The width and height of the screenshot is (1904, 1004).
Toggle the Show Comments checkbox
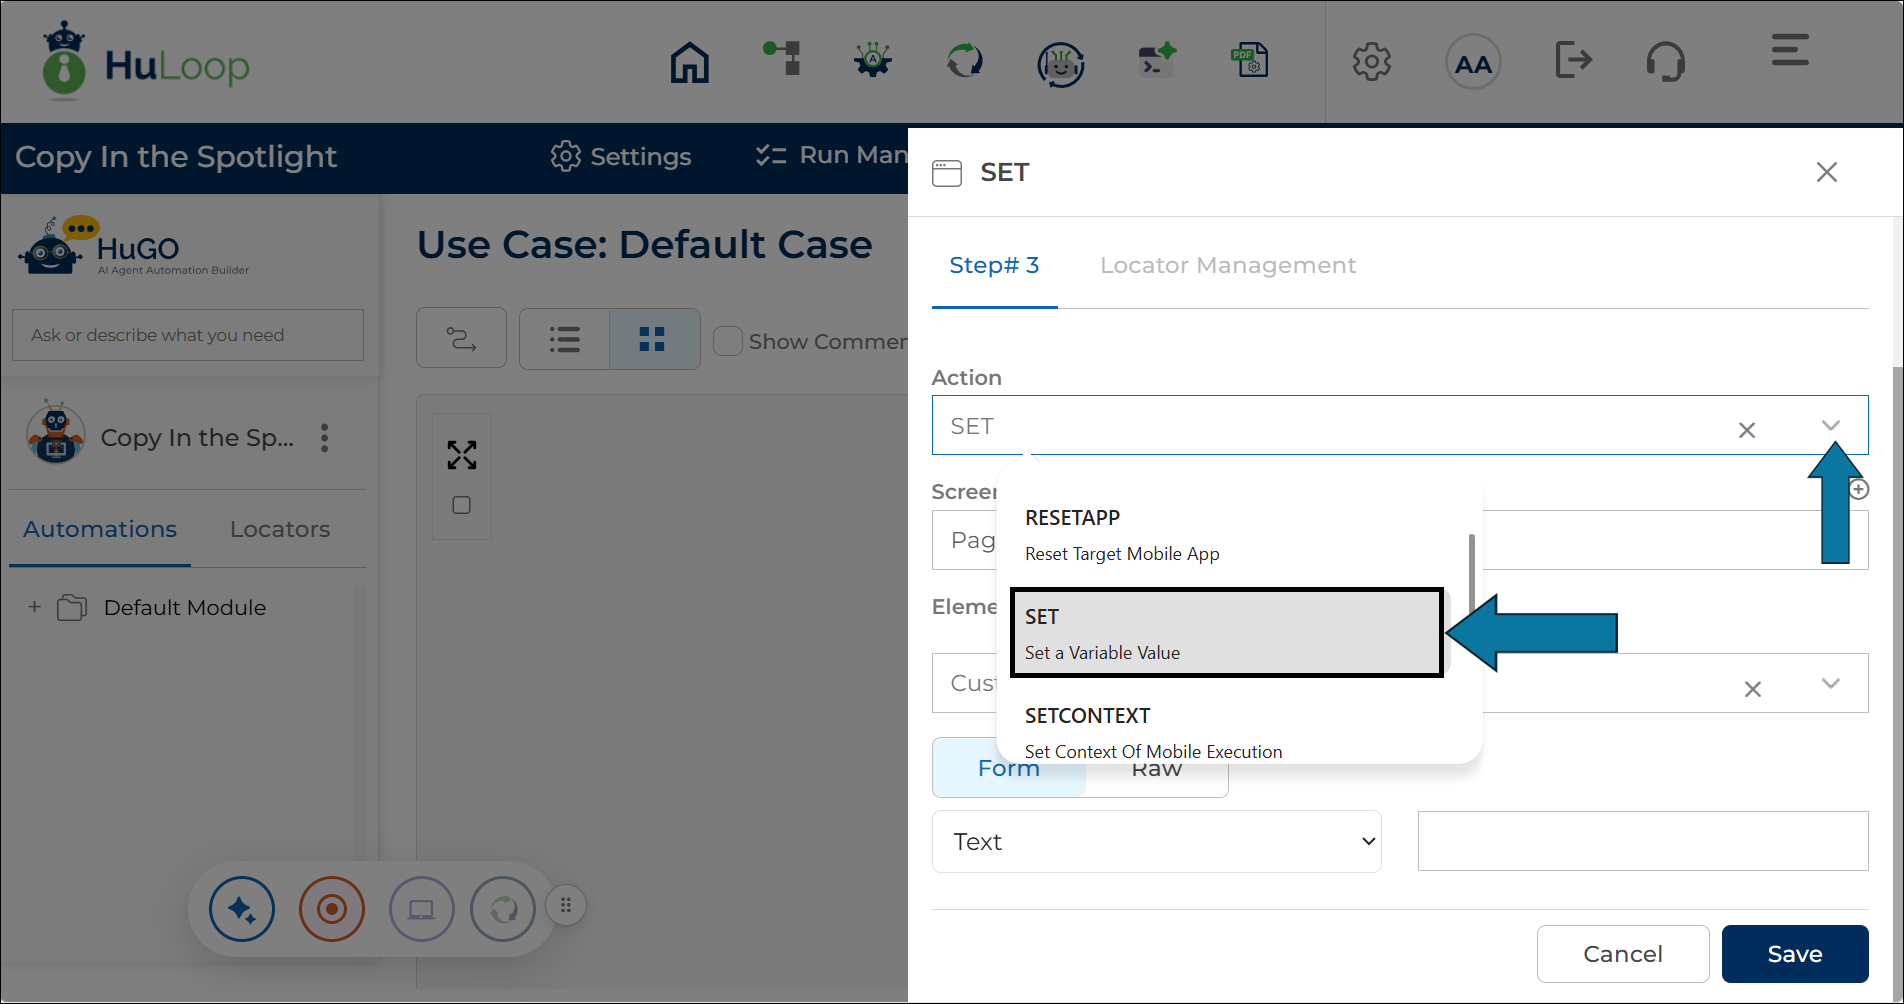tap(728, 341)
